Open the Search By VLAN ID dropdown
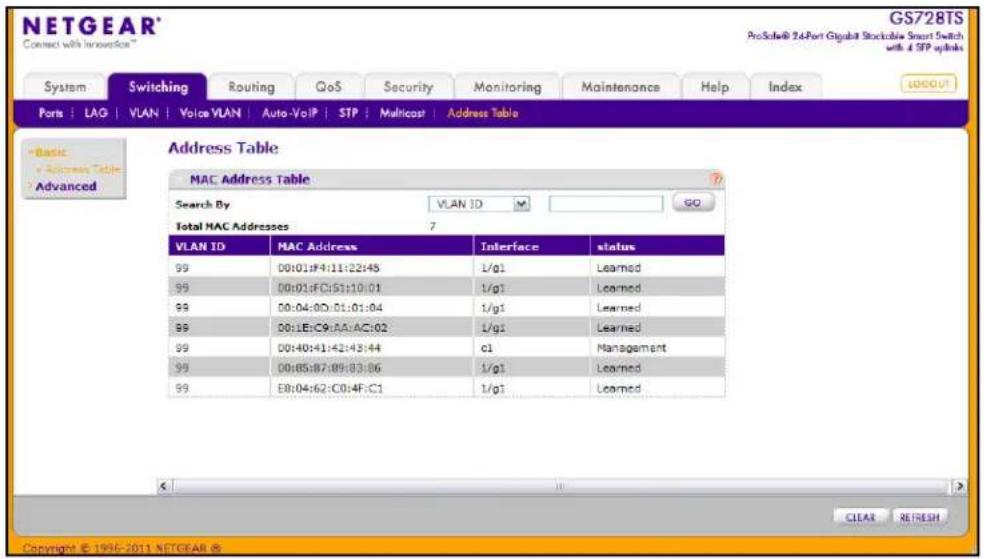Screen dimensions: 984x559 pyautogui.click(x=479, y=204)
